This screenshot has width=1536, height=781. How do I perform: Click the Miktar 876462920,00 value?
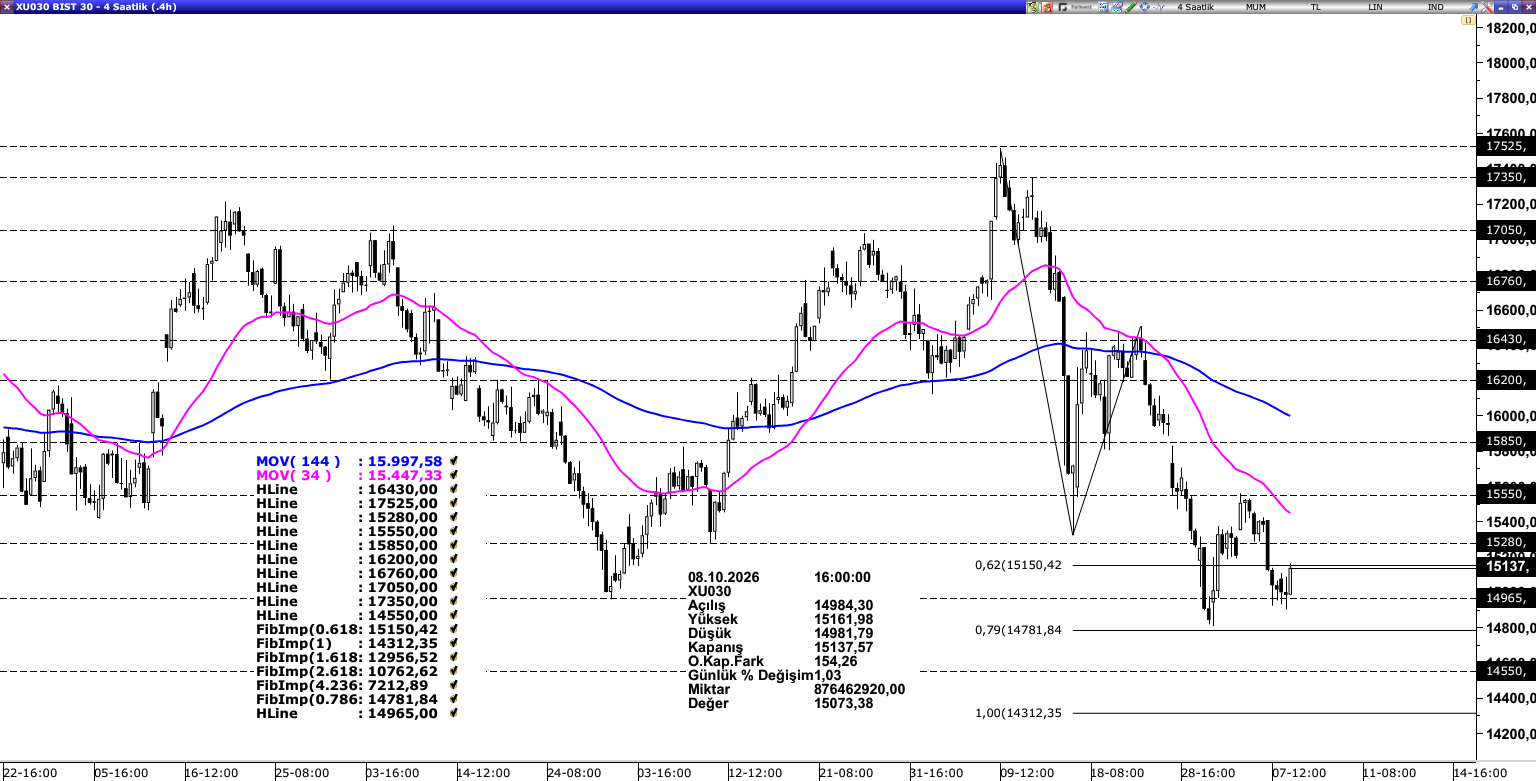(x=859, y=689)
